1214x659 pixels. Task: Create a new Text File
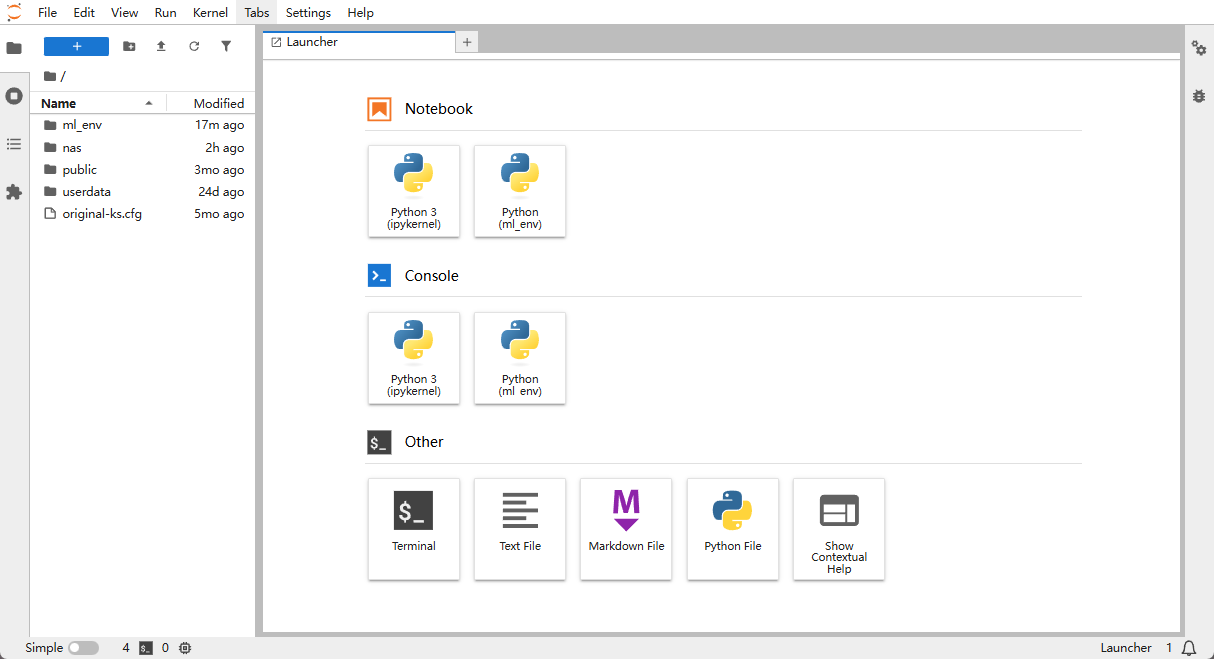pos(520,529)
